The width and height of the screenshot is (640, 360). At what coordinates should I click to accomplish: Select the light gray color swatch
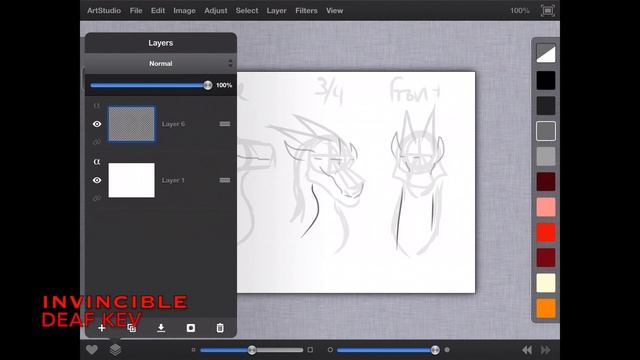pos(546,156)
